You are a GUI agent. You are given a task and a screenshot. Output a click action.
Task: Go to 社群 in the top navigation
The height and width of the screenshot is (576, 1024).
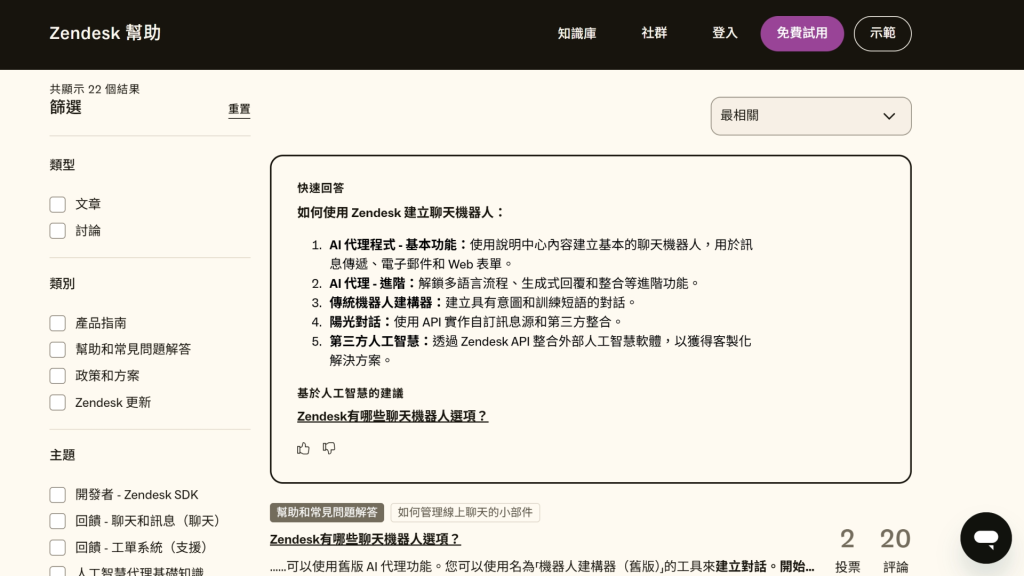[x=654, y=33]
